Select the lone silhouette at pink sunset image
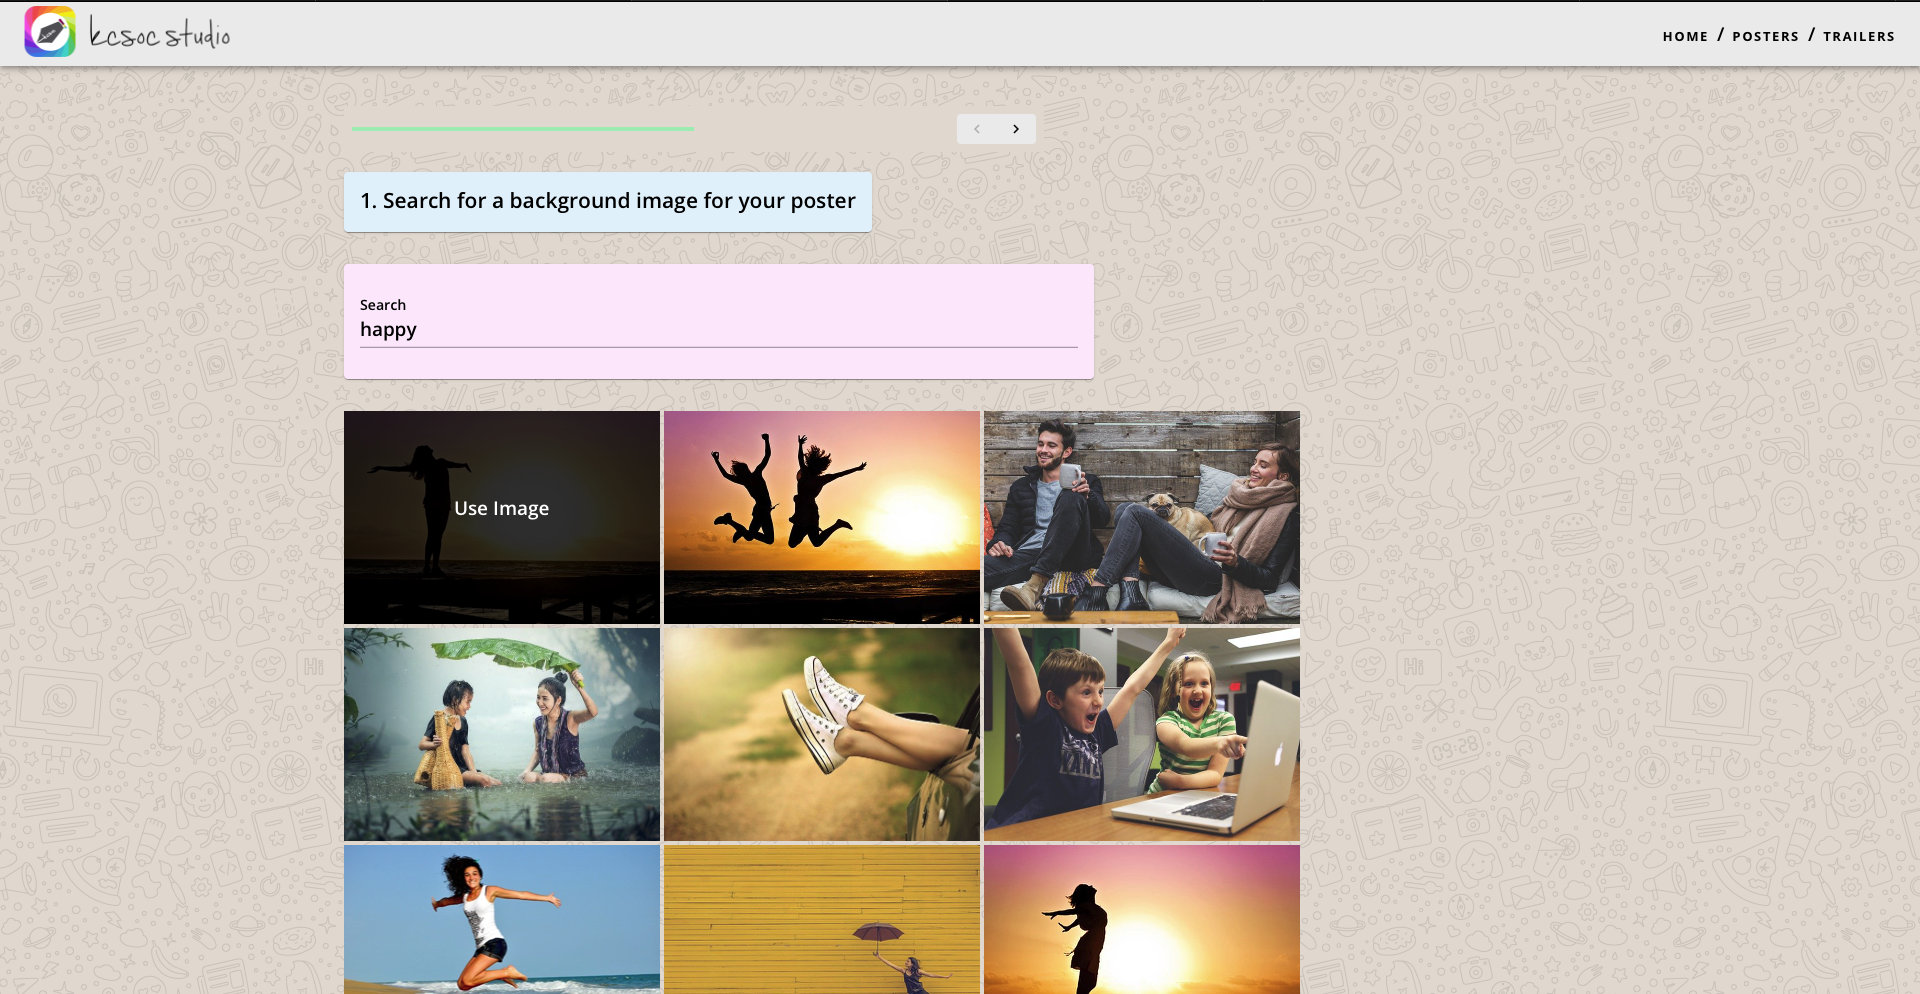The width and height of the screenshot is (1920, 994). click(1142, 919)
